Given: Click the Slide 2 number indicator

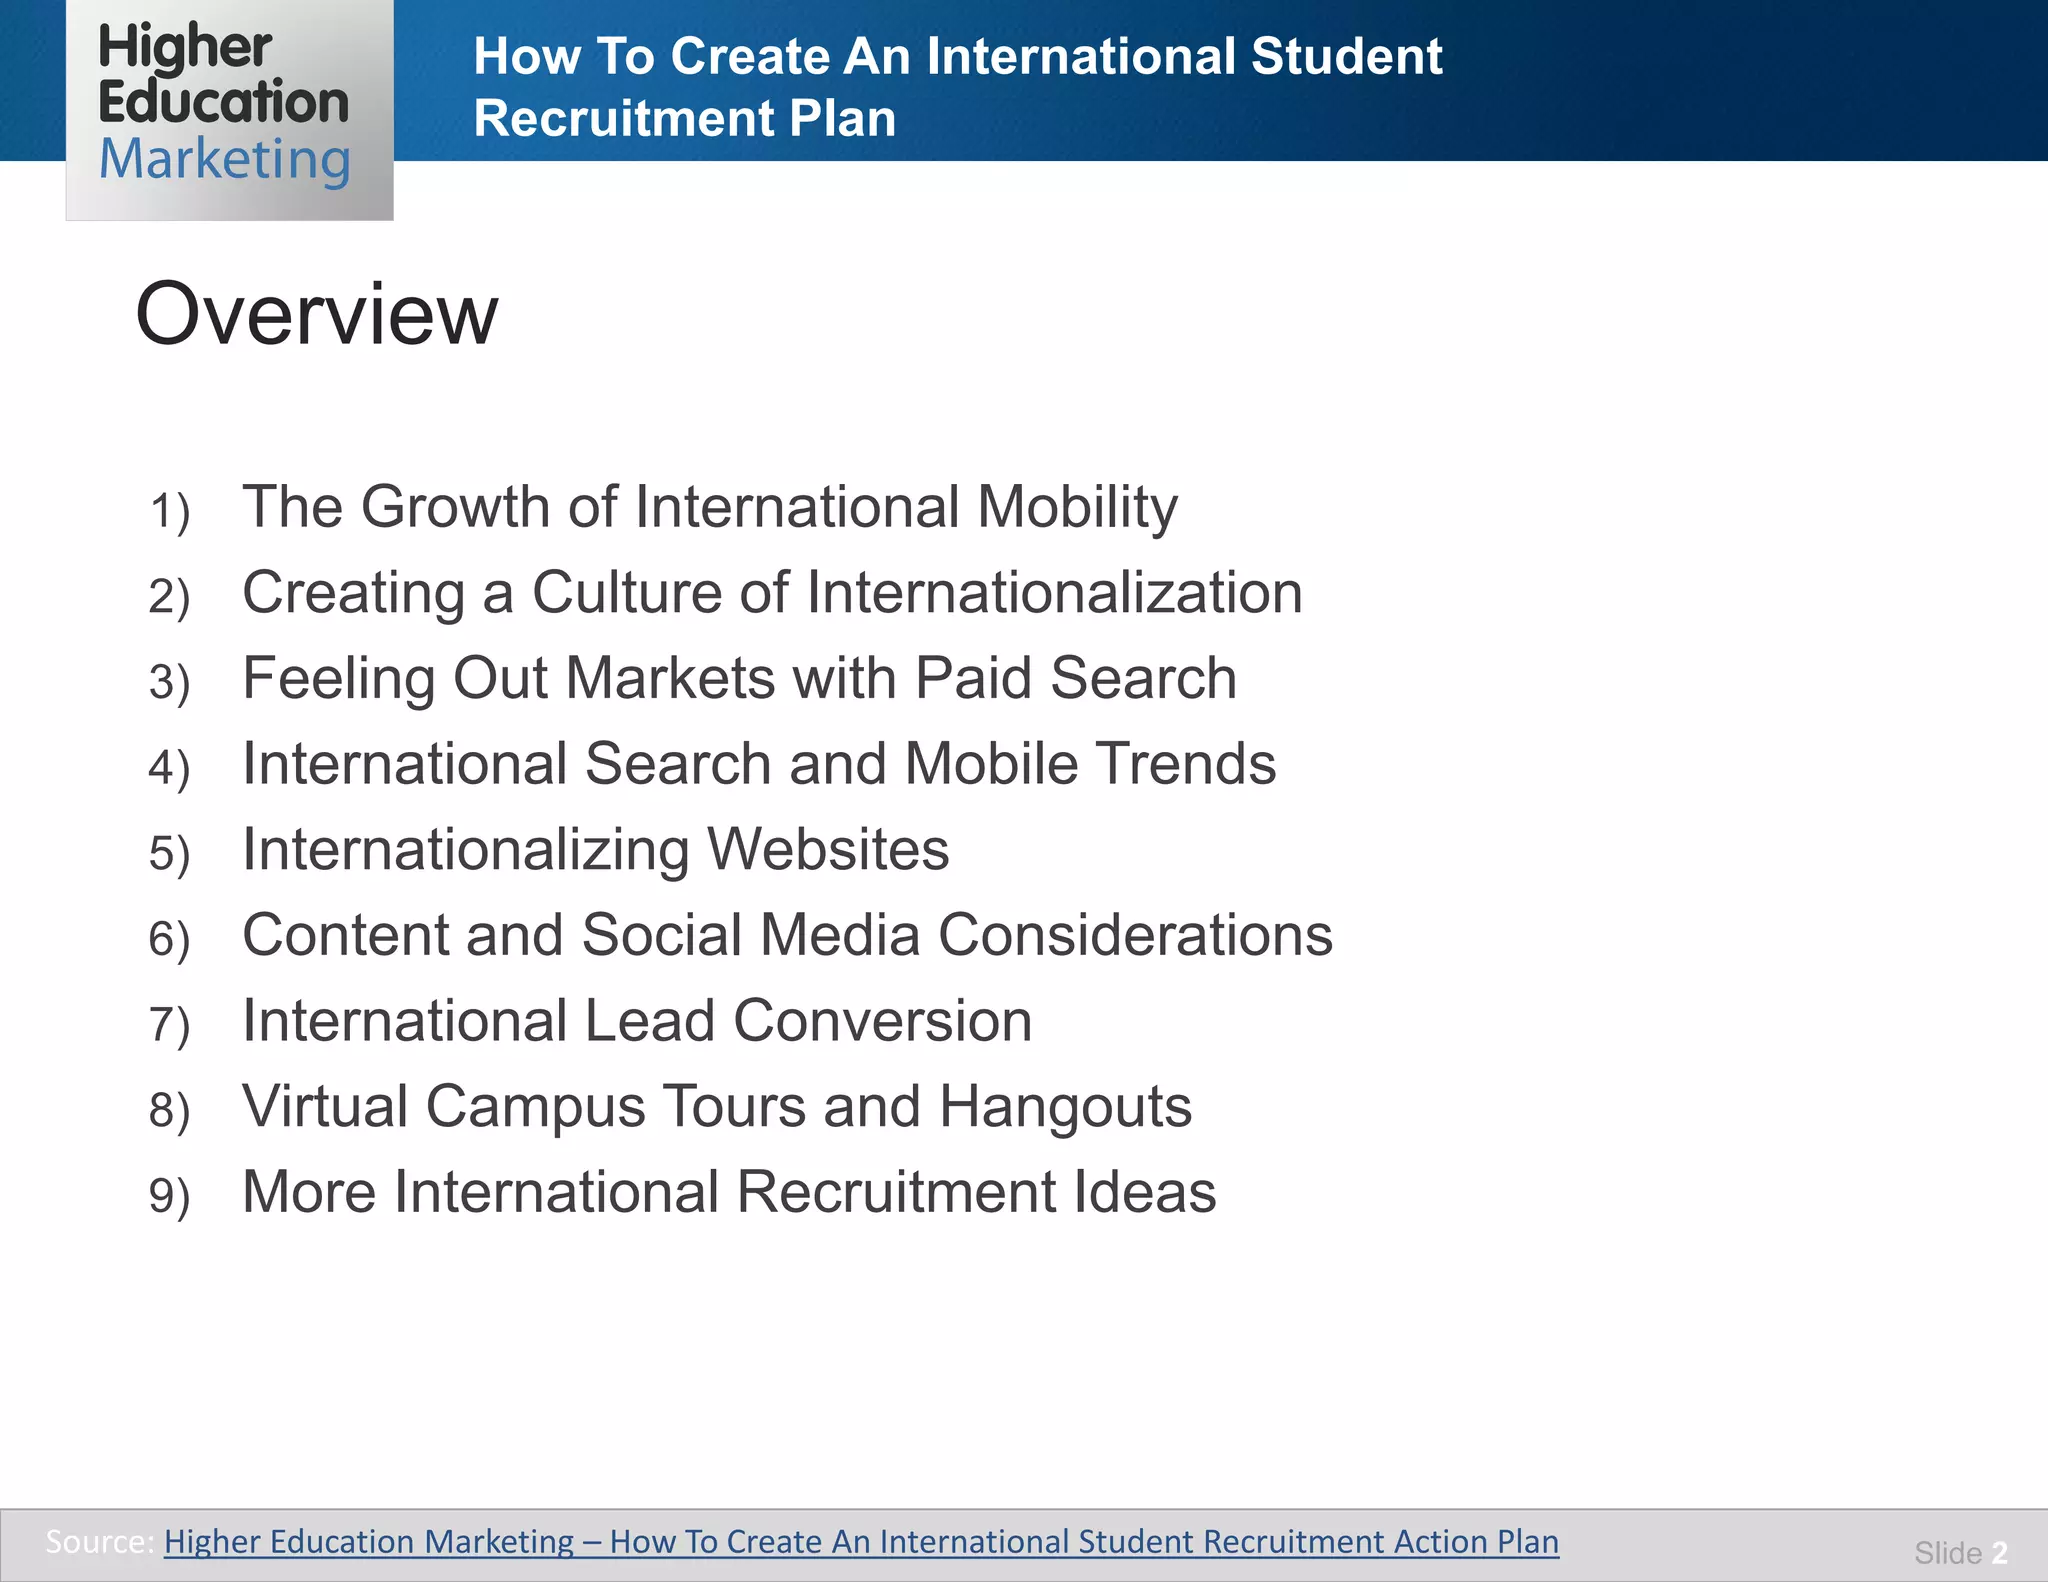Looking at the screenshot, I should [1960, 1552].
